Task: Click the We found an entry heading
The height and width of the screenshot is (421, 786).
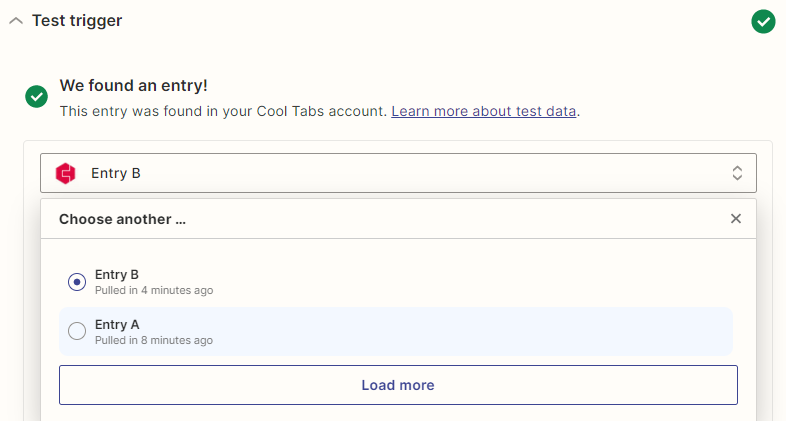Action: (133, 85)
